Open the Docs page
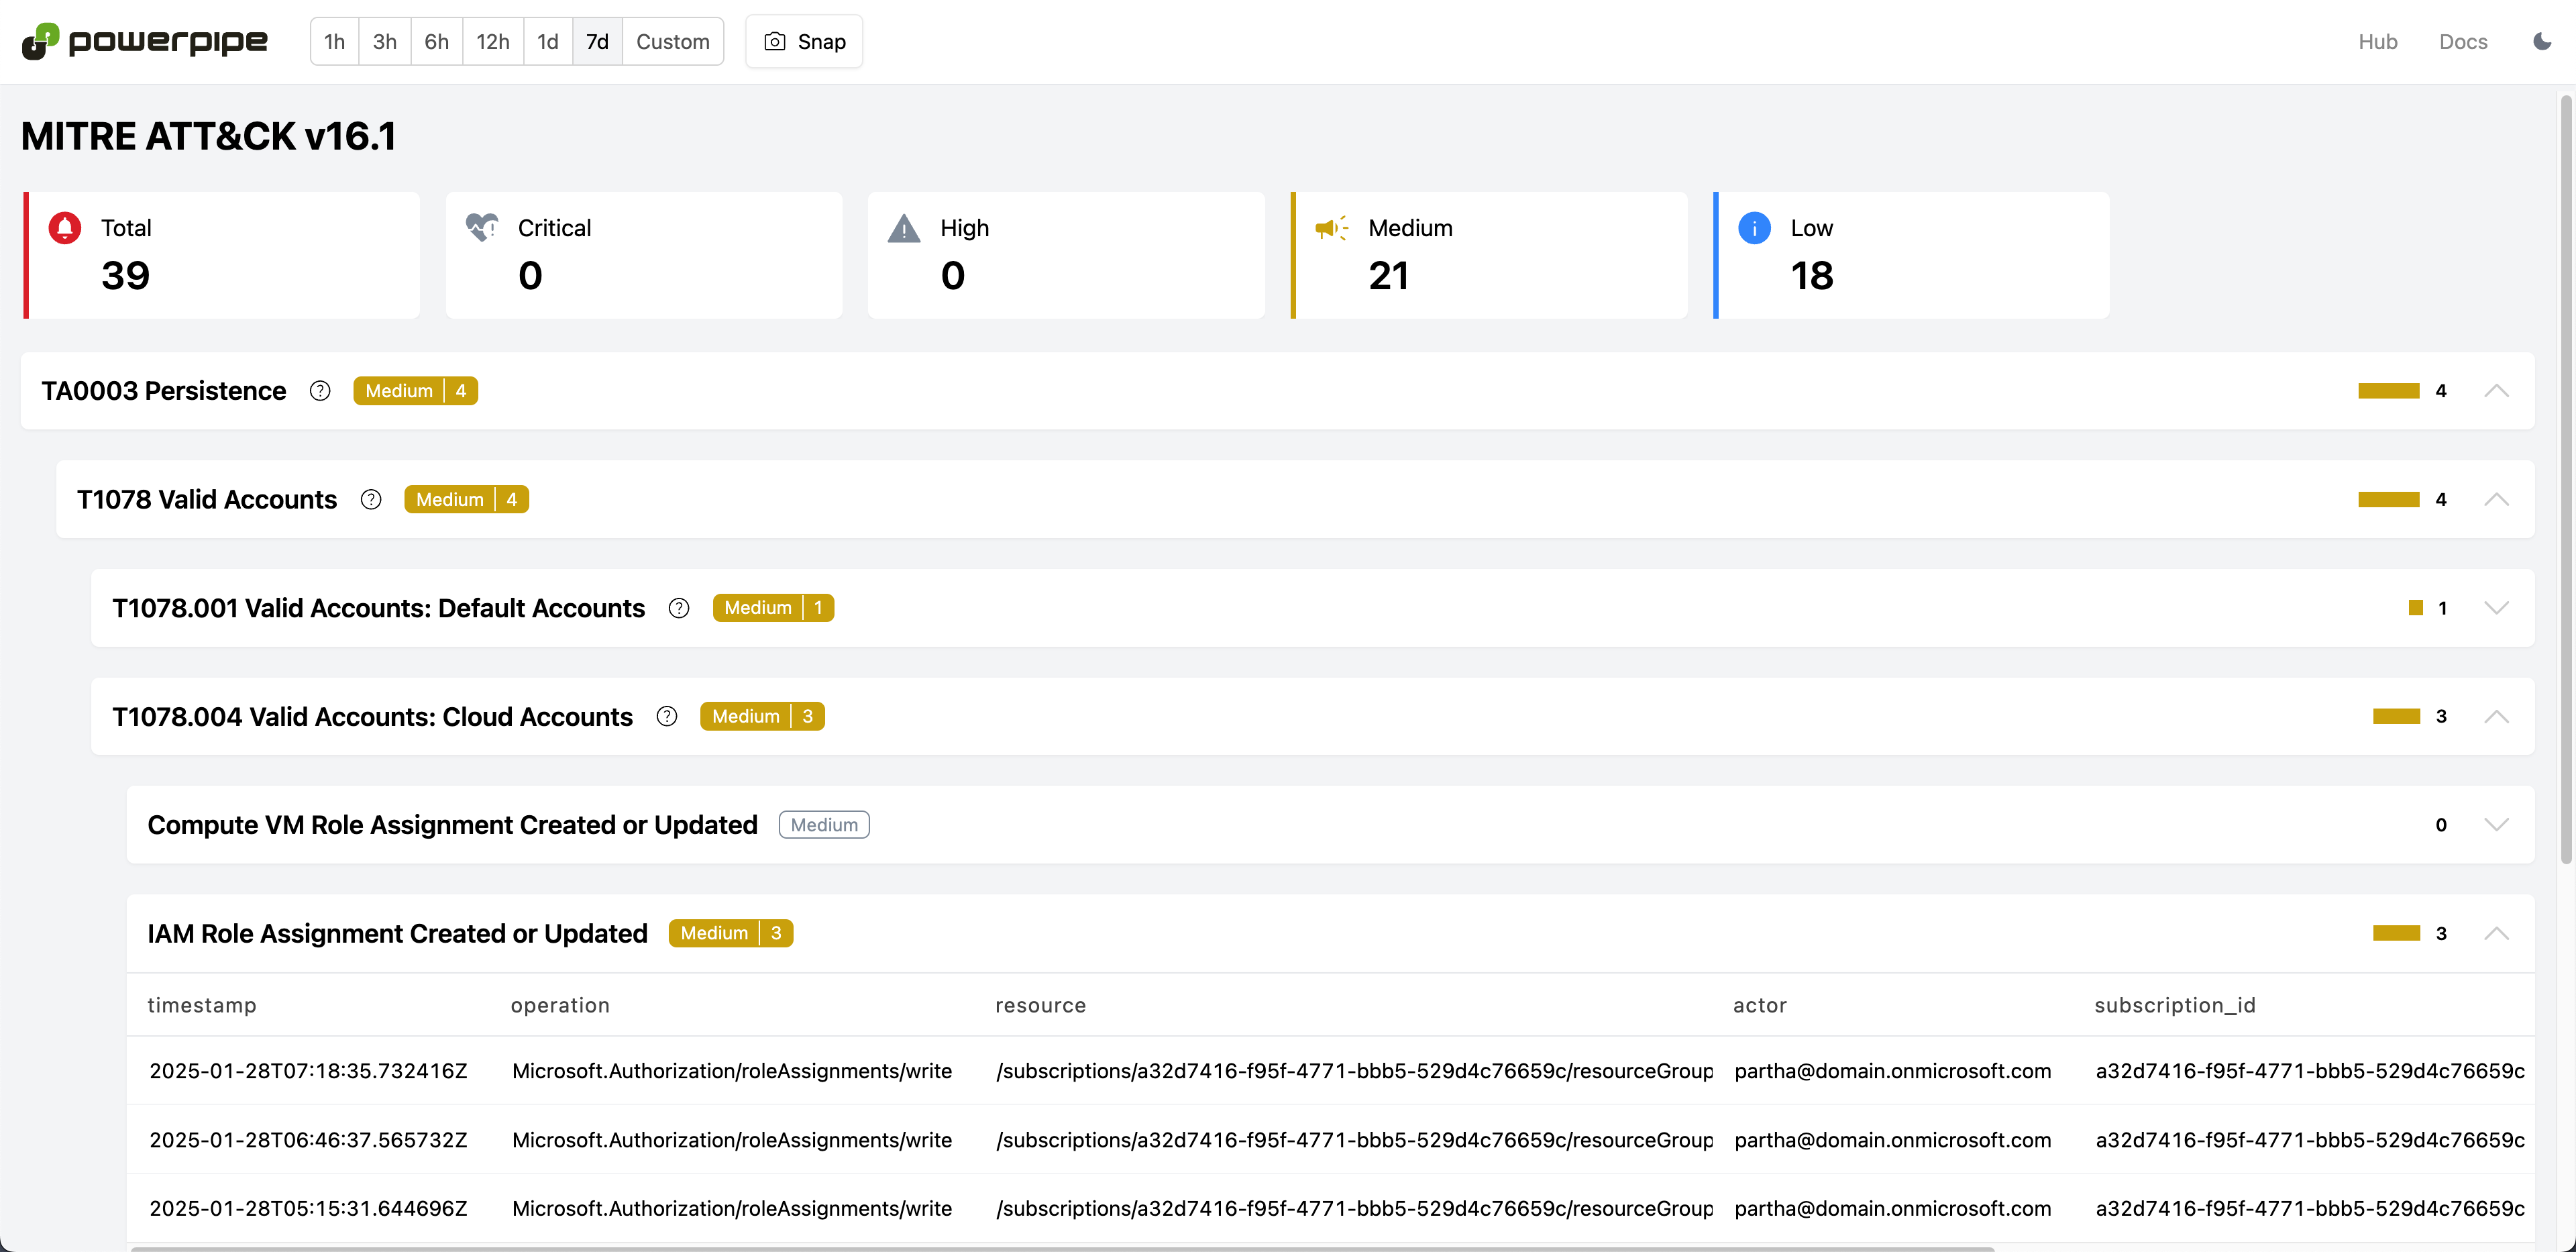The width and height of the screenshot is (2576, 1252). [x=2462, y=41]
